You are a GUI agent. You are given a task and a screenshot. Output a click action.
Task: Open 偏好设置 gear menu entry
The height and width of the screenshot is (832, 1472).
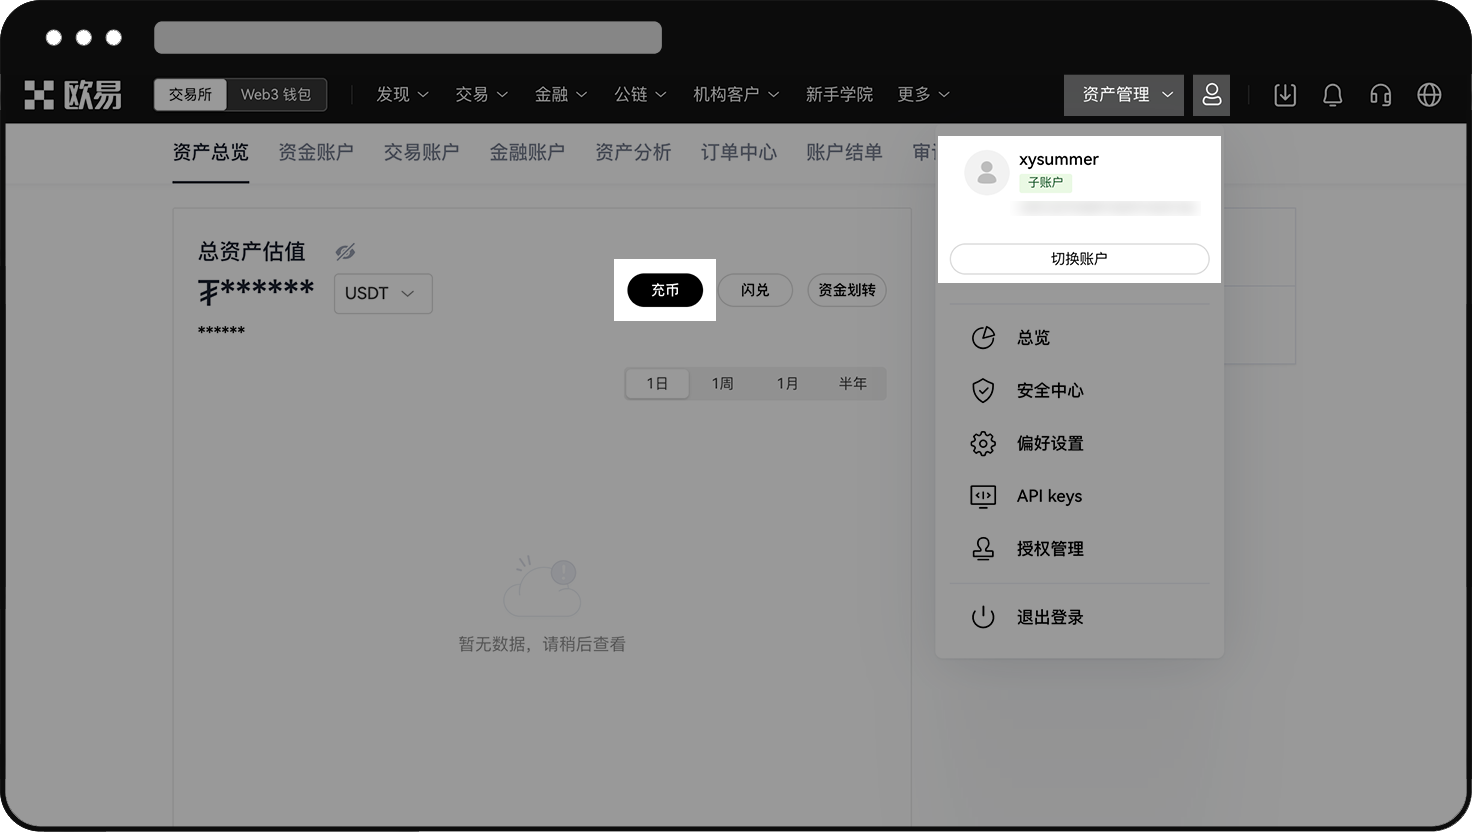tap(1049, 444)
